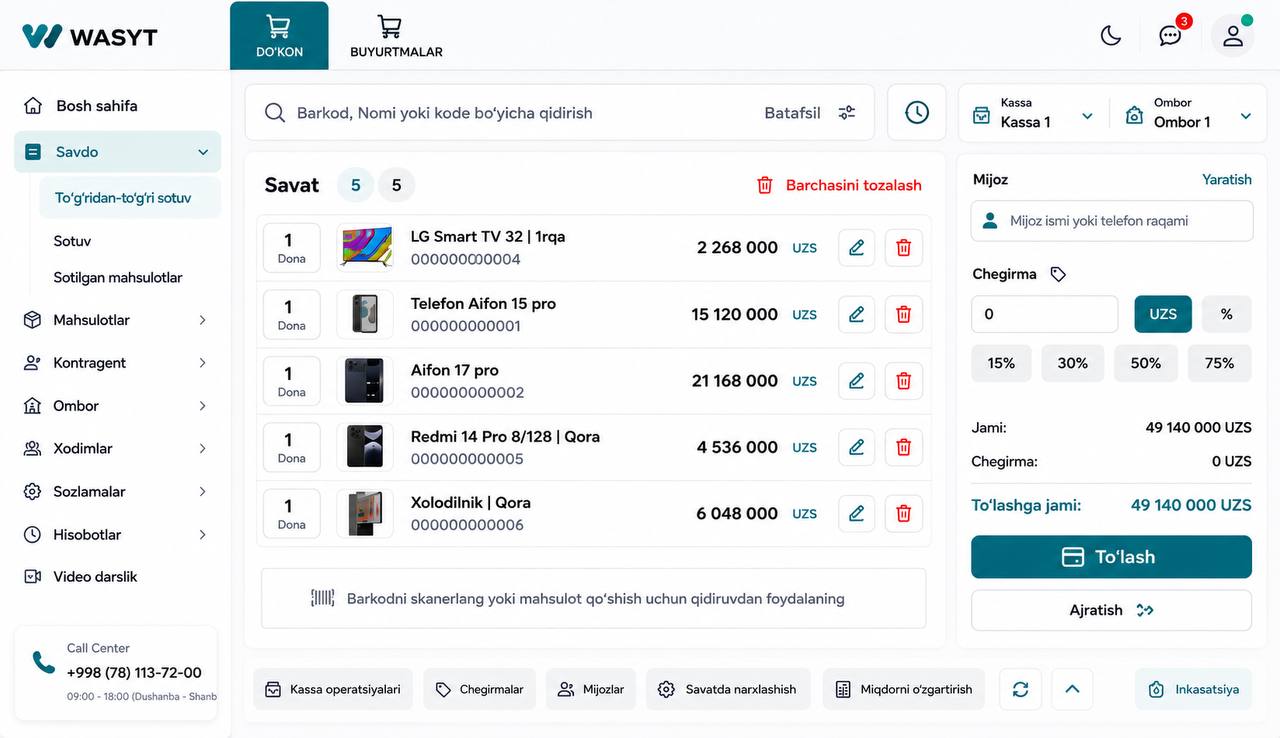Open Sotilgan mahsulotlar in sidebar
This screenshot has width=1280, height=738.
click(x=118, y=278)
